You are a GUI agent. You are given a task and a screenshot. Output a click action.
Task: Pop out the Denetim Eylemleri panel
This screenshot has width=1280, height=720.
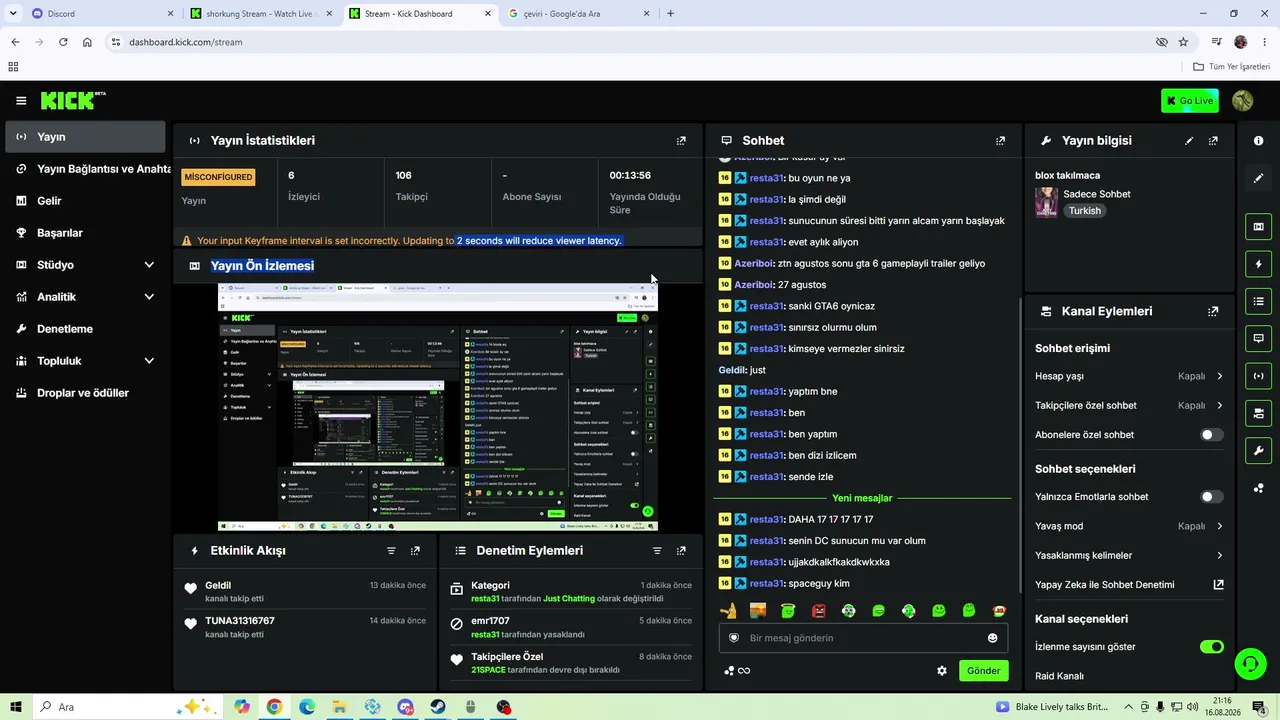coord(681,551)
